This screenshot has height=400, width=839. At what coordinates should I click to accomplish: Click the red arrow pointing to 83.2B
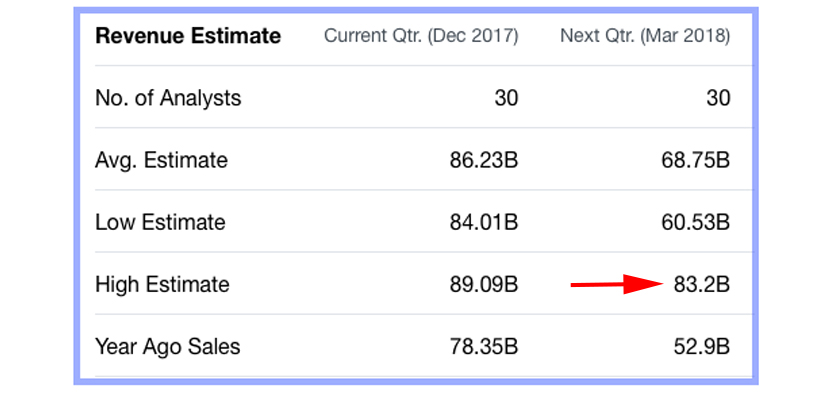[618, 285]
